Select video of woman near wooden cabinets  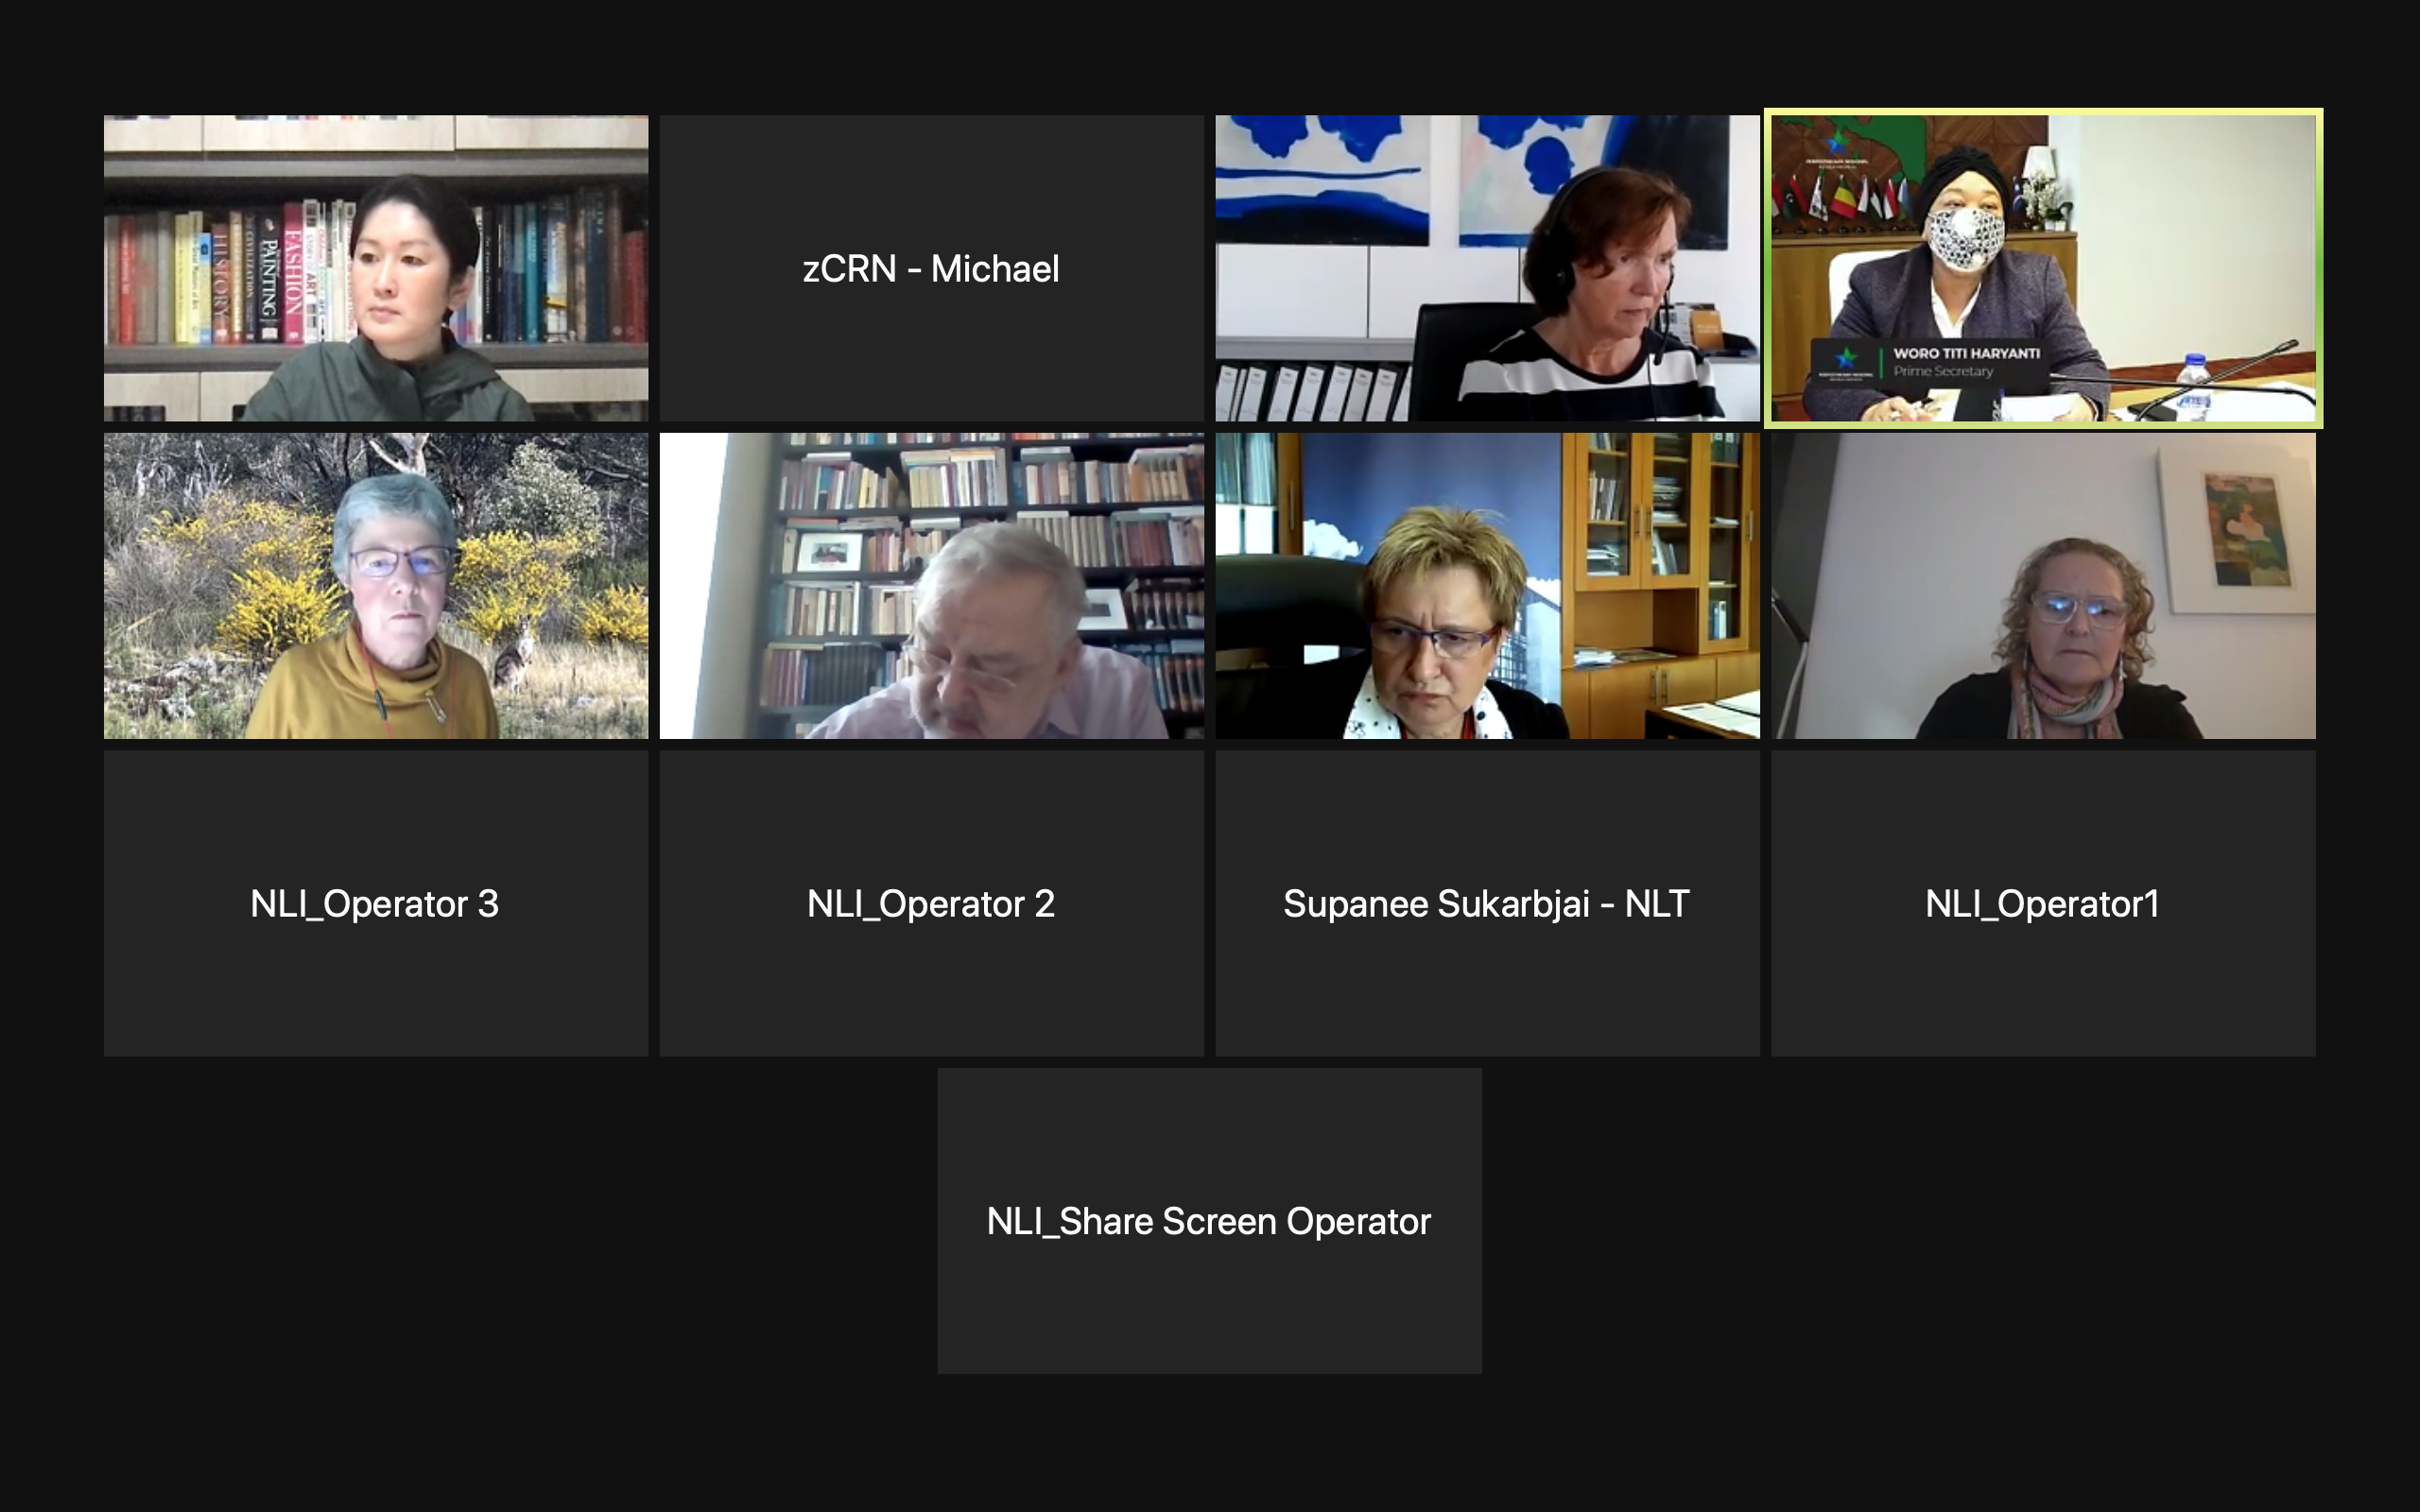click(1487, 586)
